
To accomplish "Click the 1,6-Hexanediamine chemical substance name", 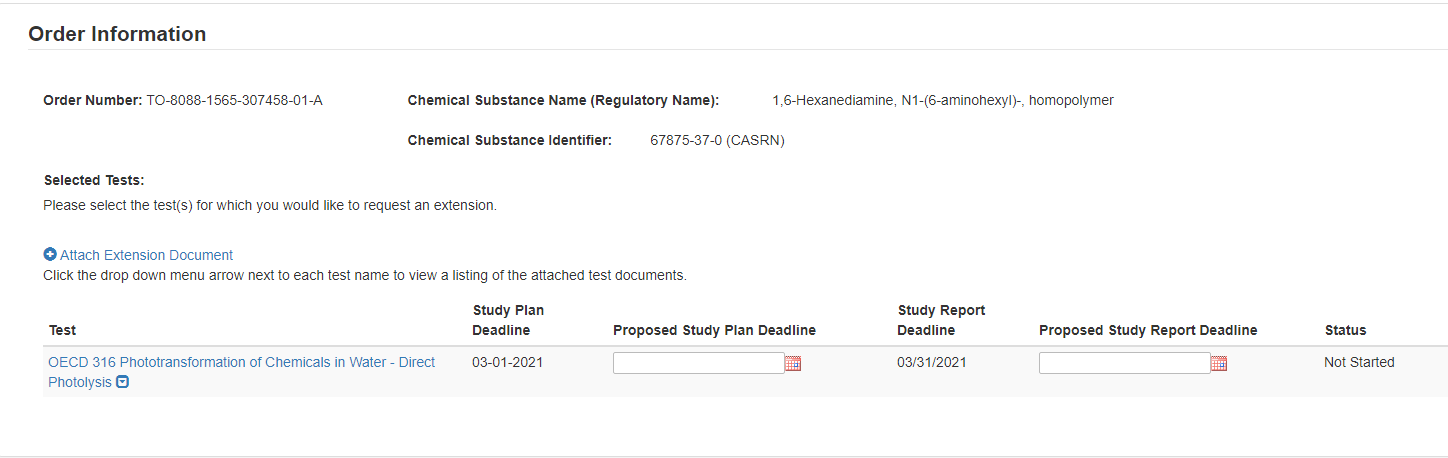I will [942, 100].
